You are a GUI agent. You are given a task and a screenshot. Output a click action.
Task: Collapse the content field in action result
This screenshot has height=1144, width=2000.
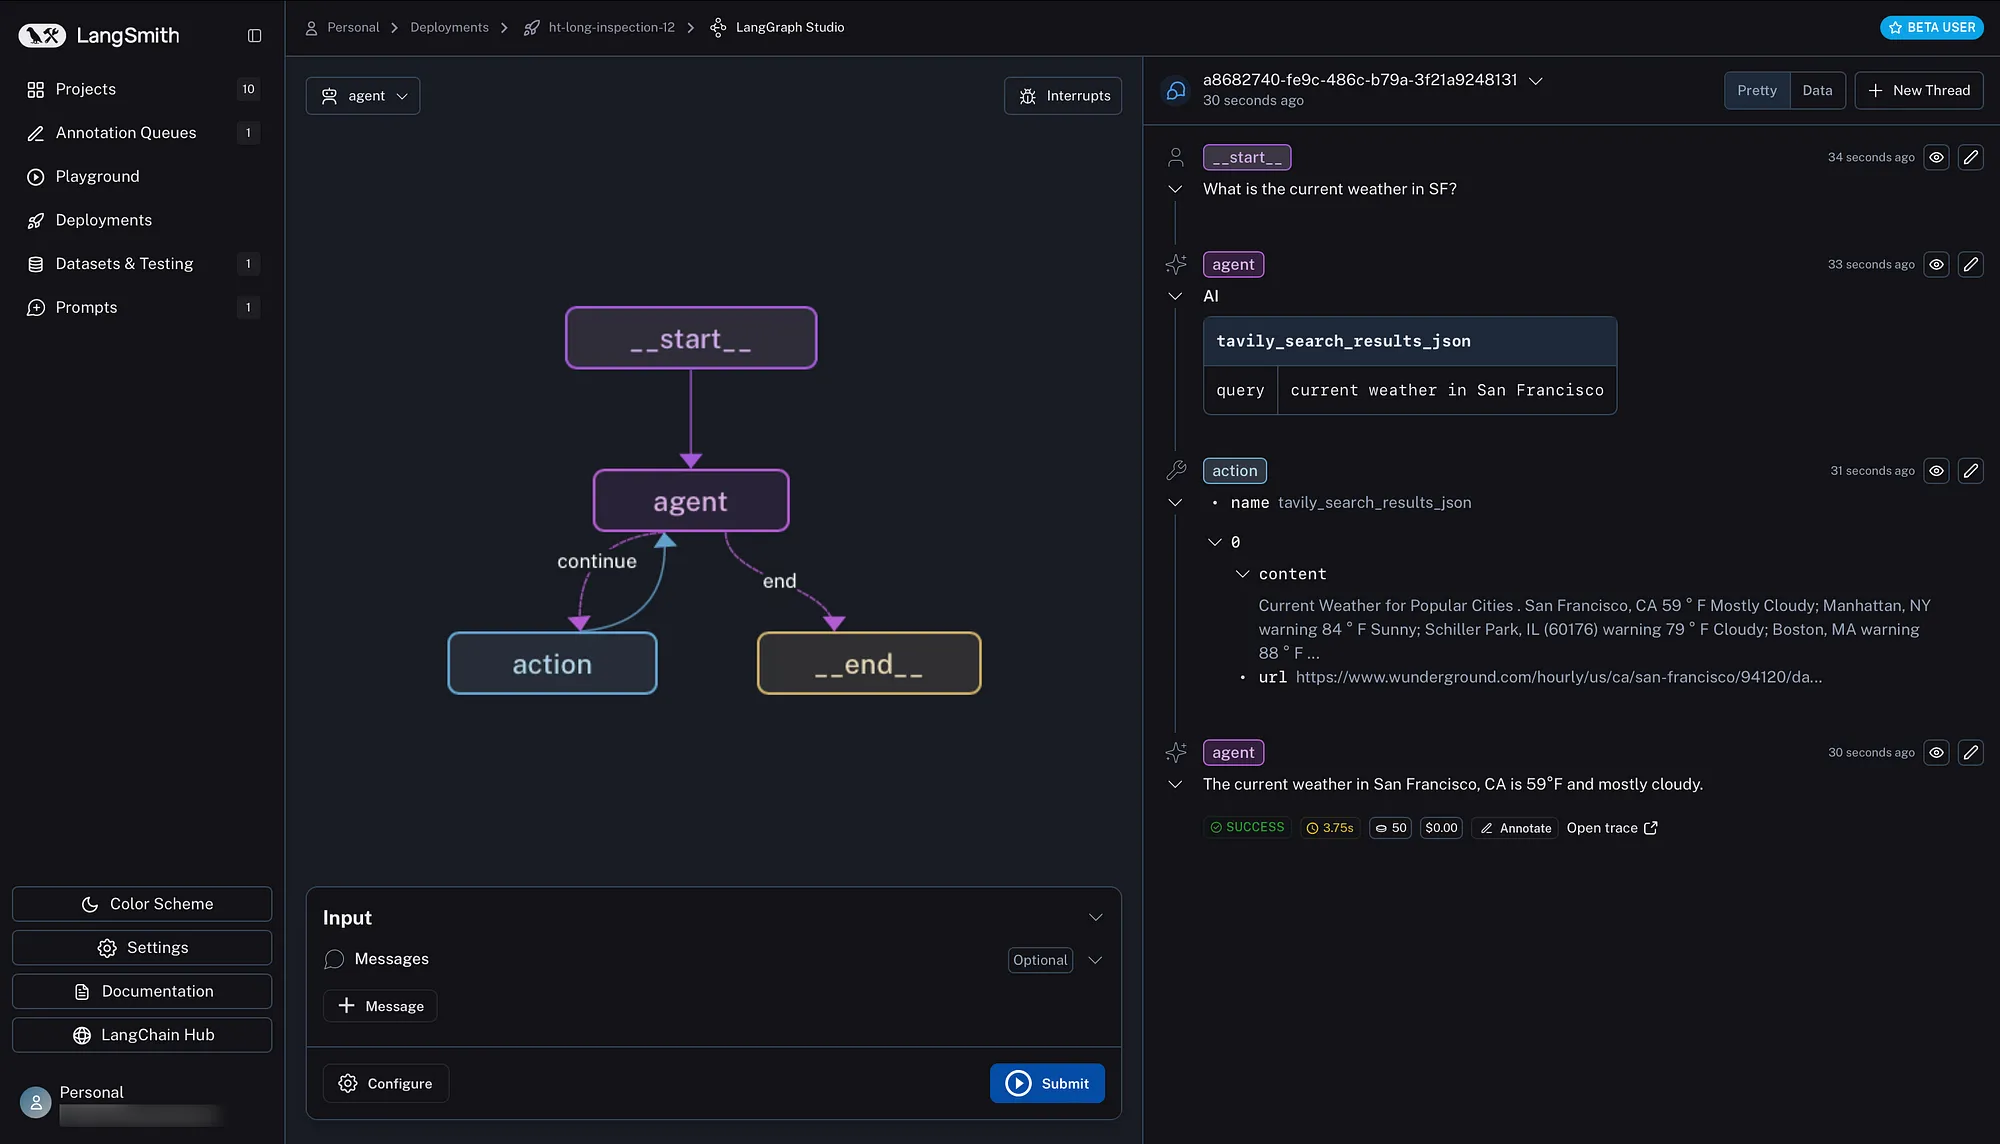pyautogui.click(x=1242, y=574)
